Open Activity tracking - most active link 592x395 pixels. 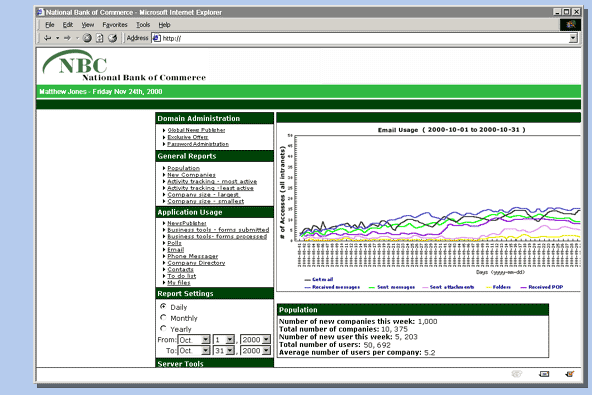click(x=212, y=182)
